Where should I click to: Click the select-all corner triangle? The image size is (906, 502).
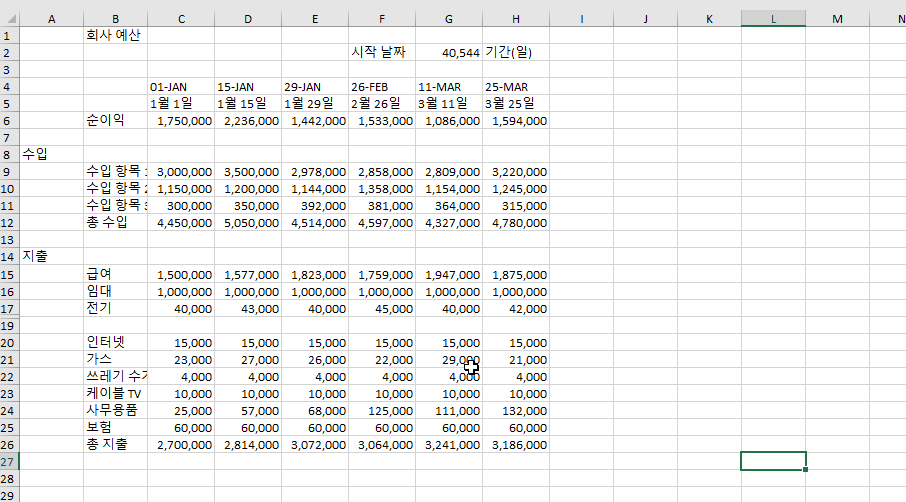(10, 18)
